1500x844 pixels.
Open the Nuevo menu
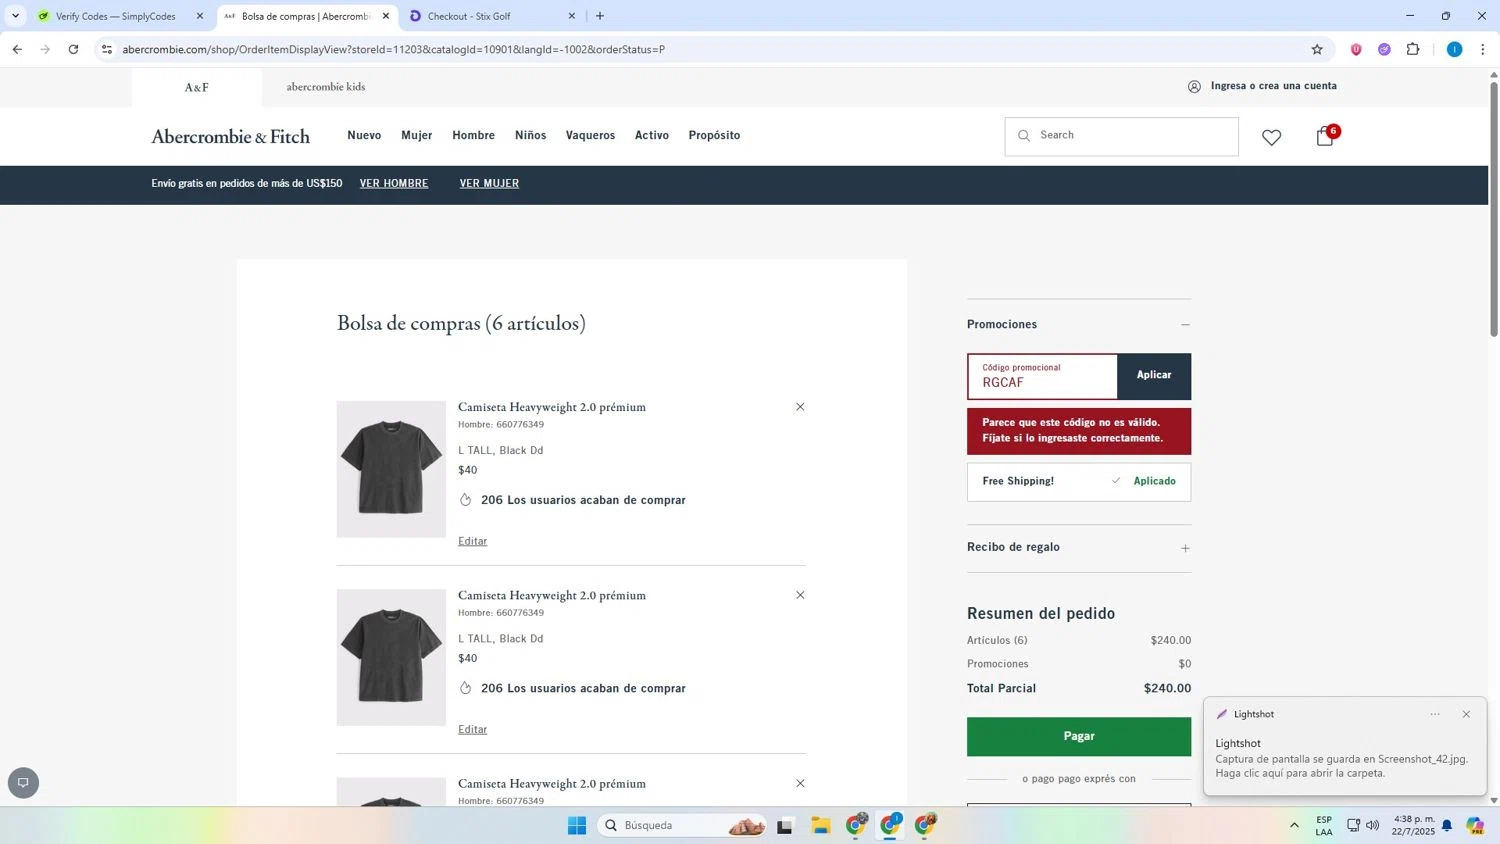pos(364,135)
